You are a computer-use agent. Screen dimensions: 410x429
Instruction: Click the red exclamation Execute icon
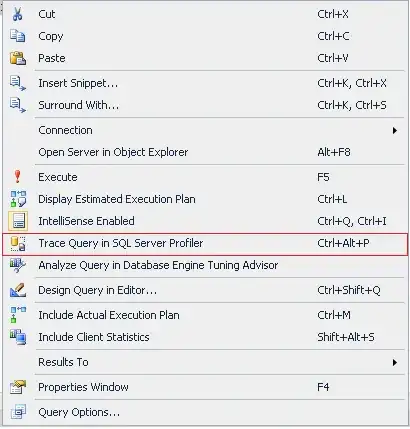[x=17, y=177]
